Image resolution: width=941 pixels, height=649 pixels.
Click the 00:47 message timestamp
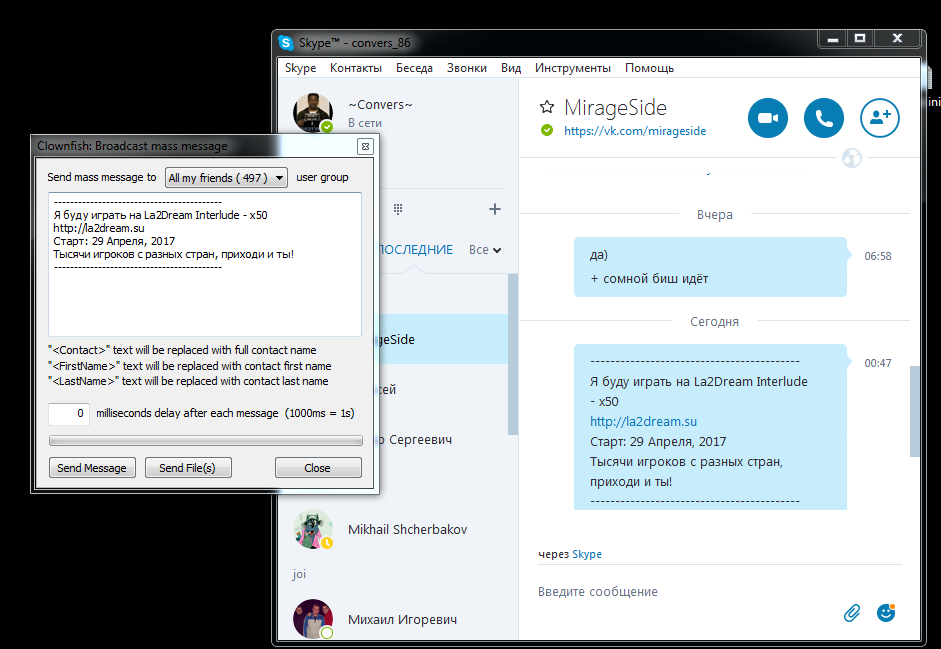877,363
